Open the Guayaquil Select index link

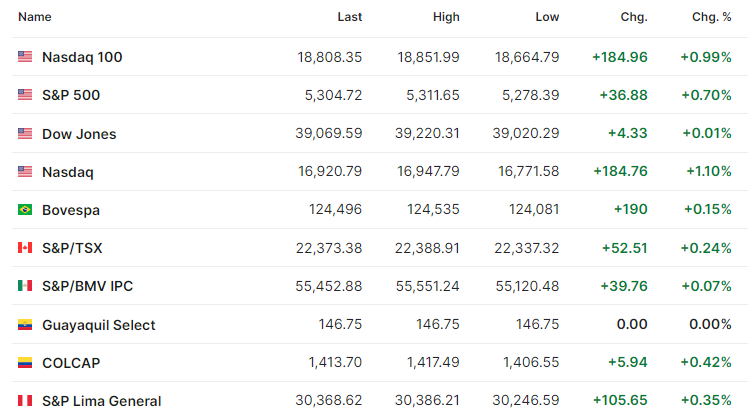[99, 325]
